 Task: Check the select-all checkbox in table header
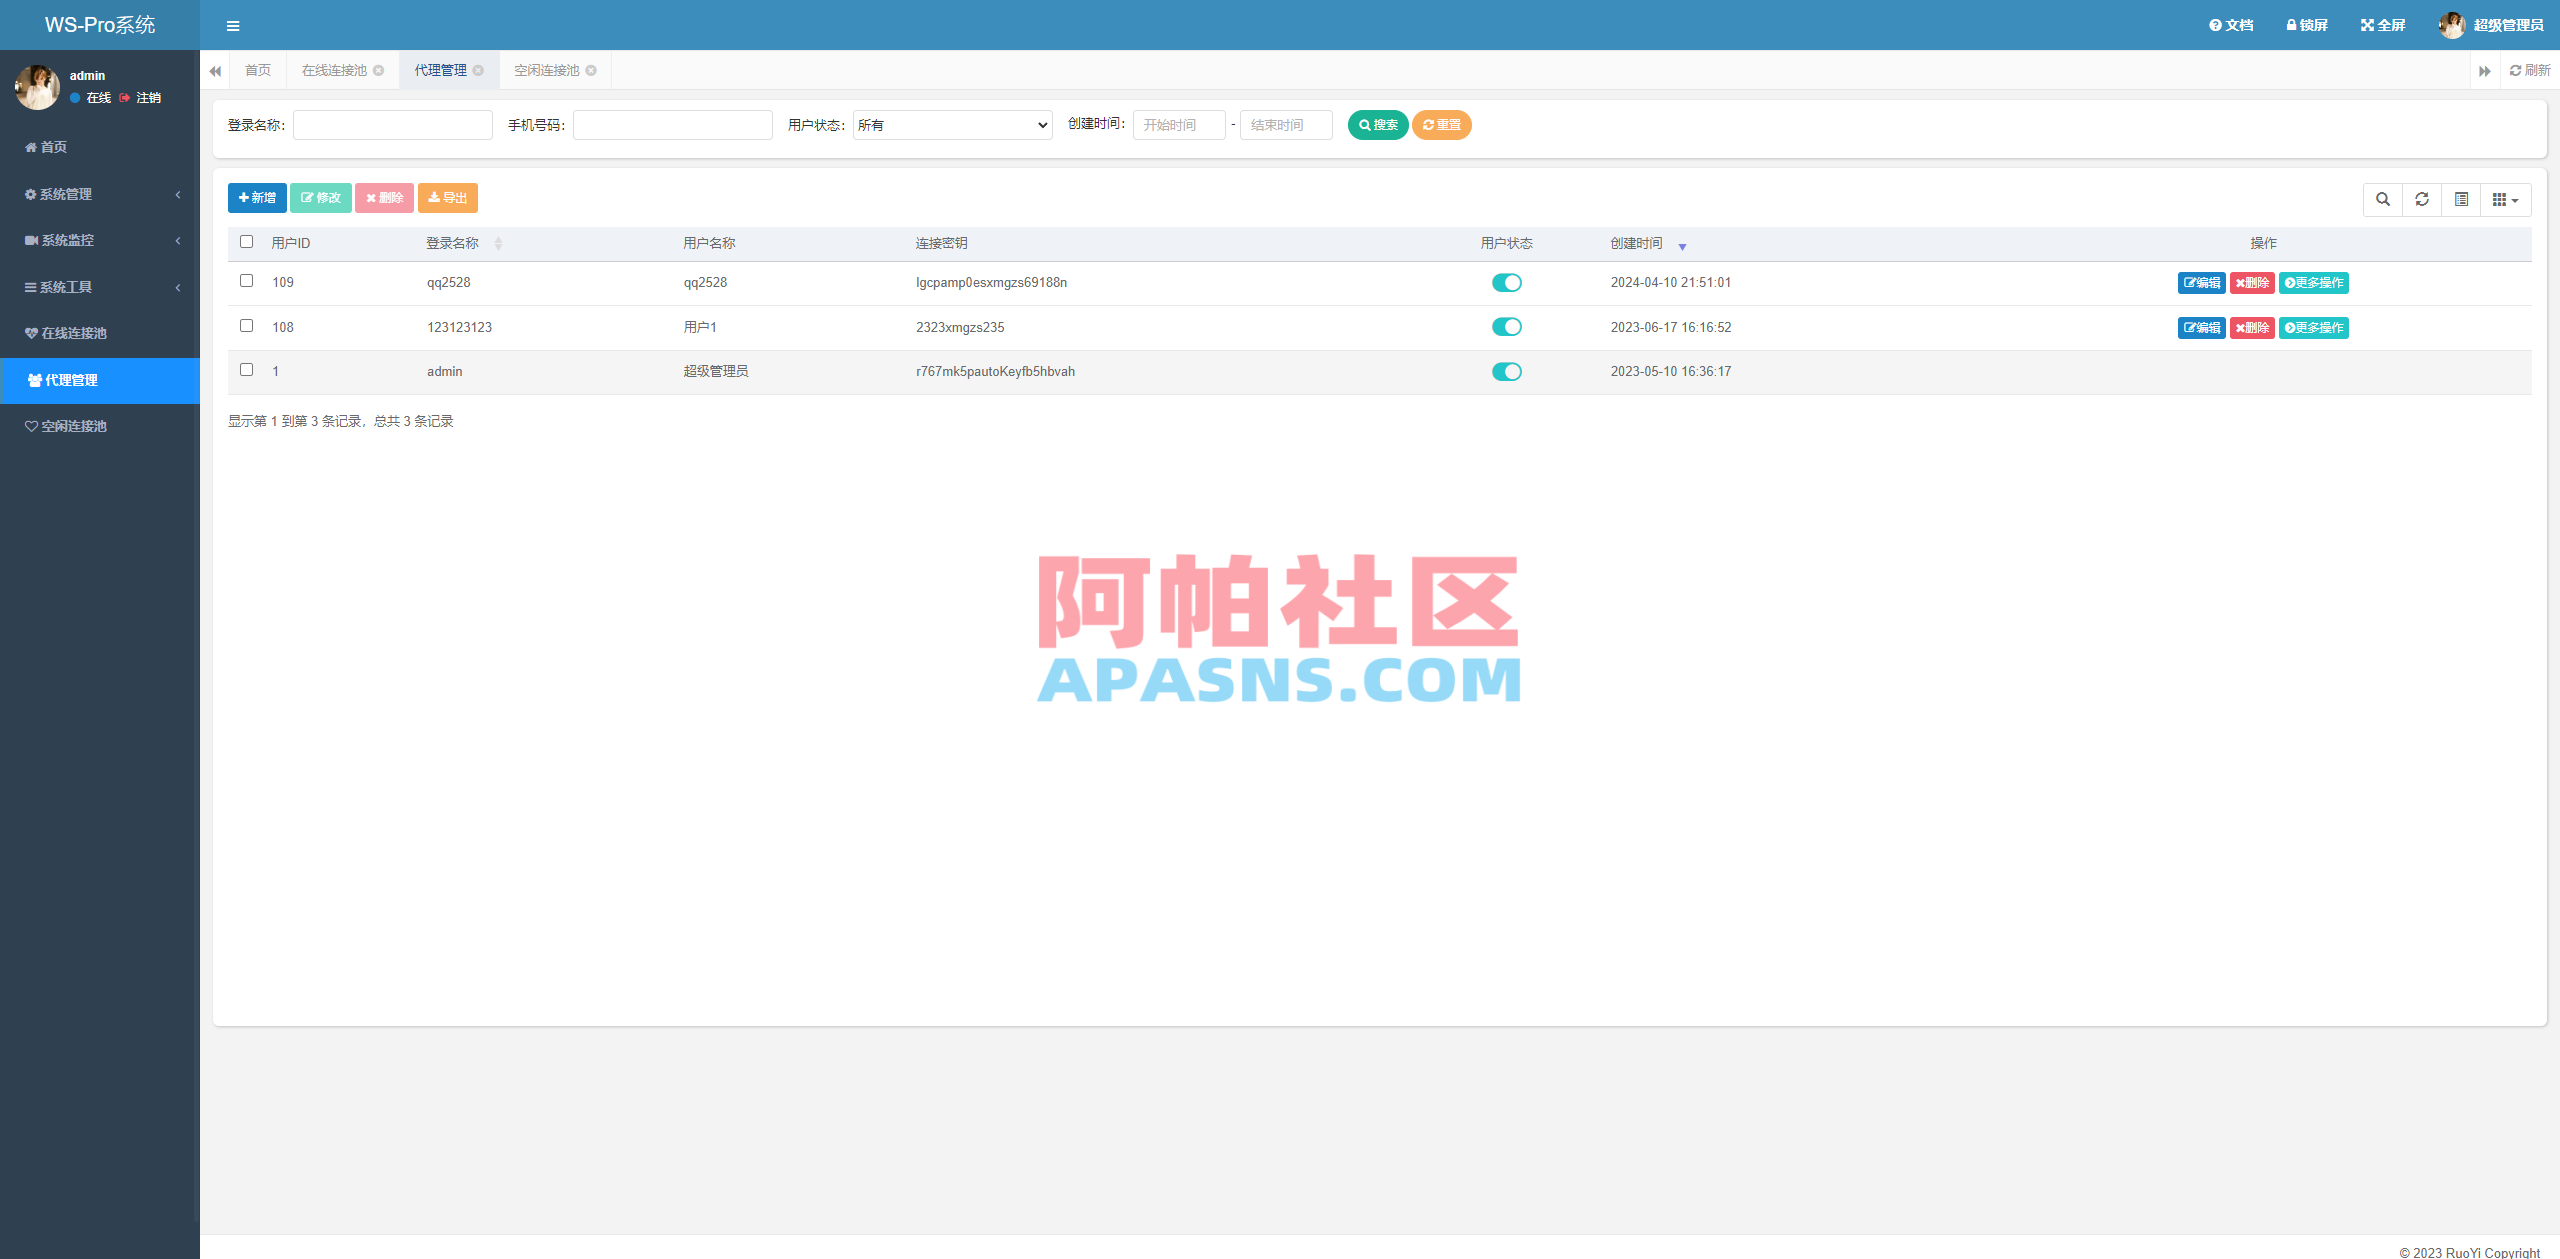pos(246,242)
